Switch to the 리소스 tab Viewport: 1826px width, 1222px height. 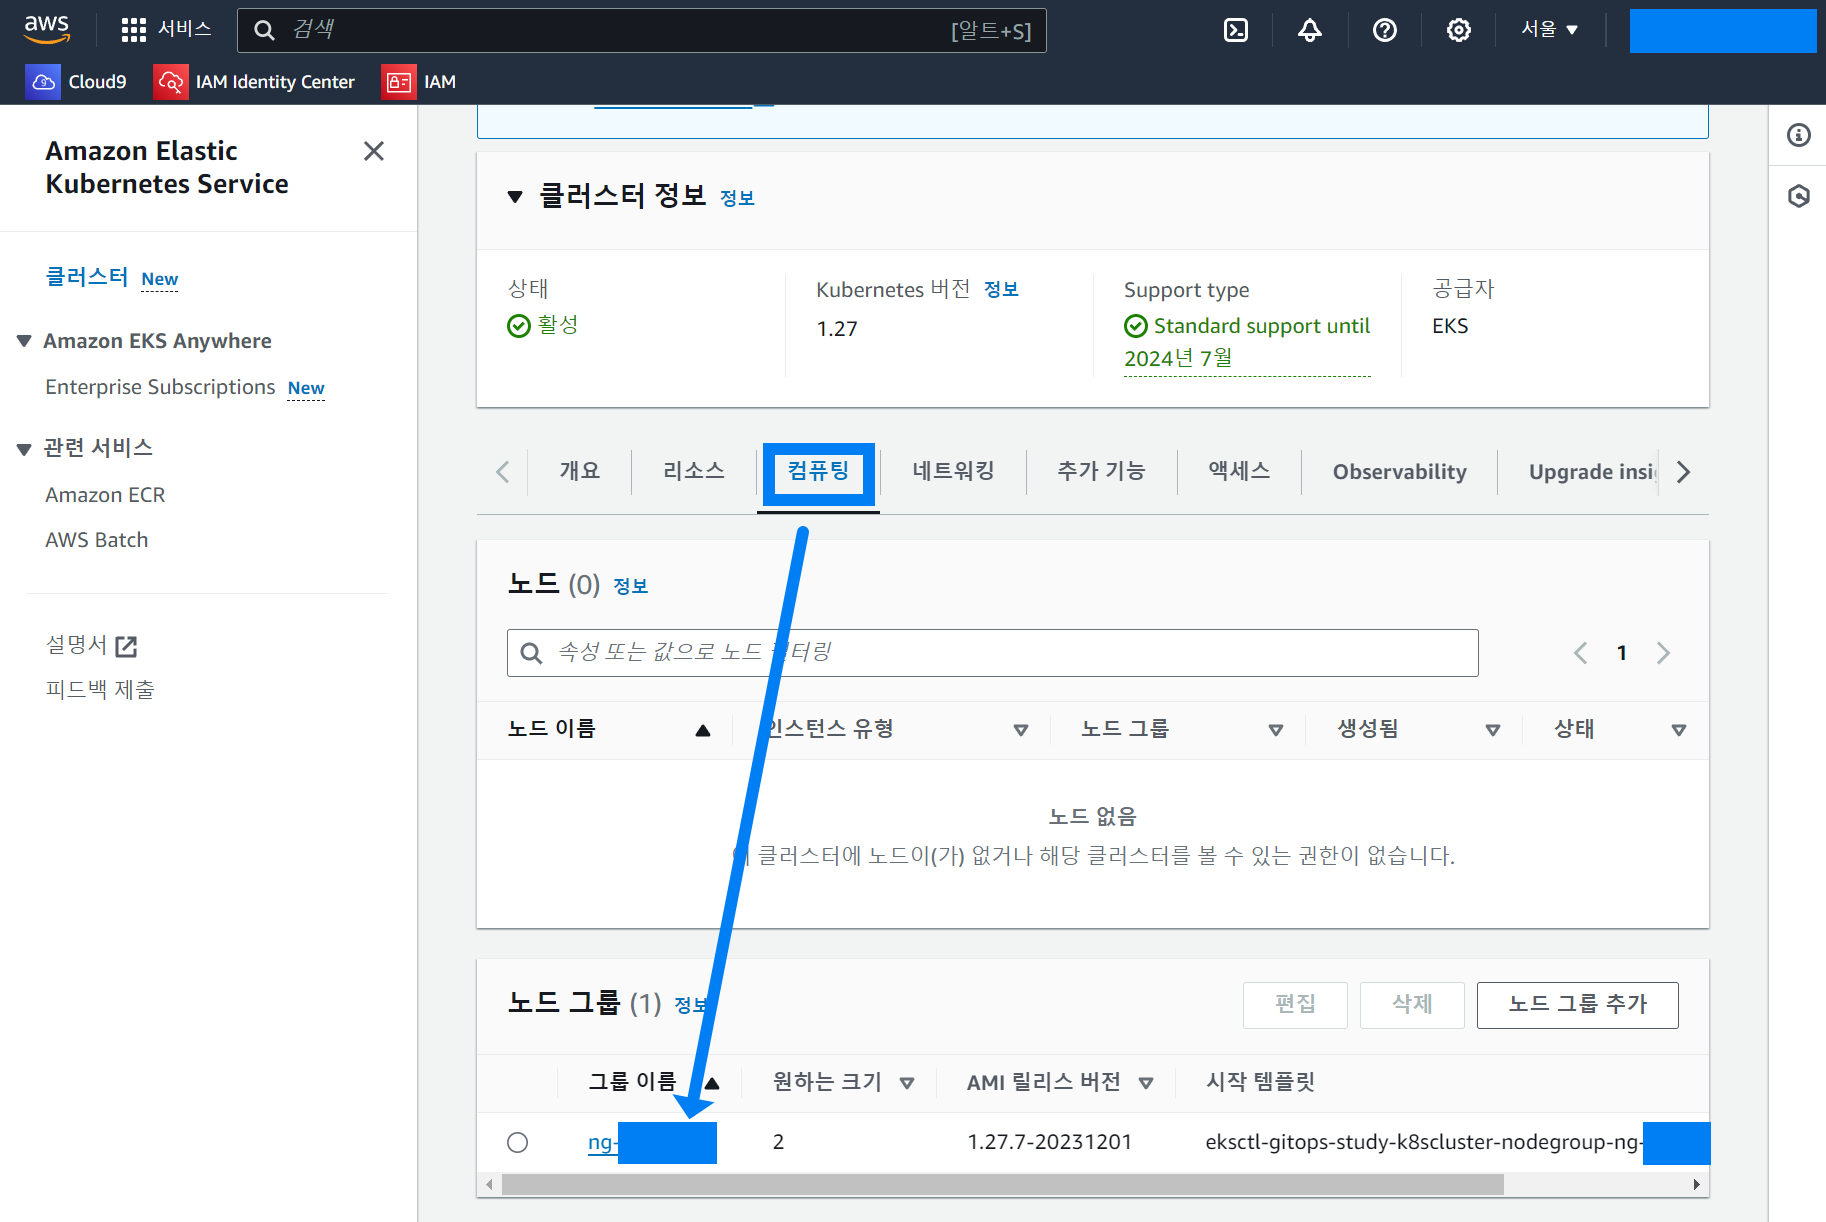694,471
